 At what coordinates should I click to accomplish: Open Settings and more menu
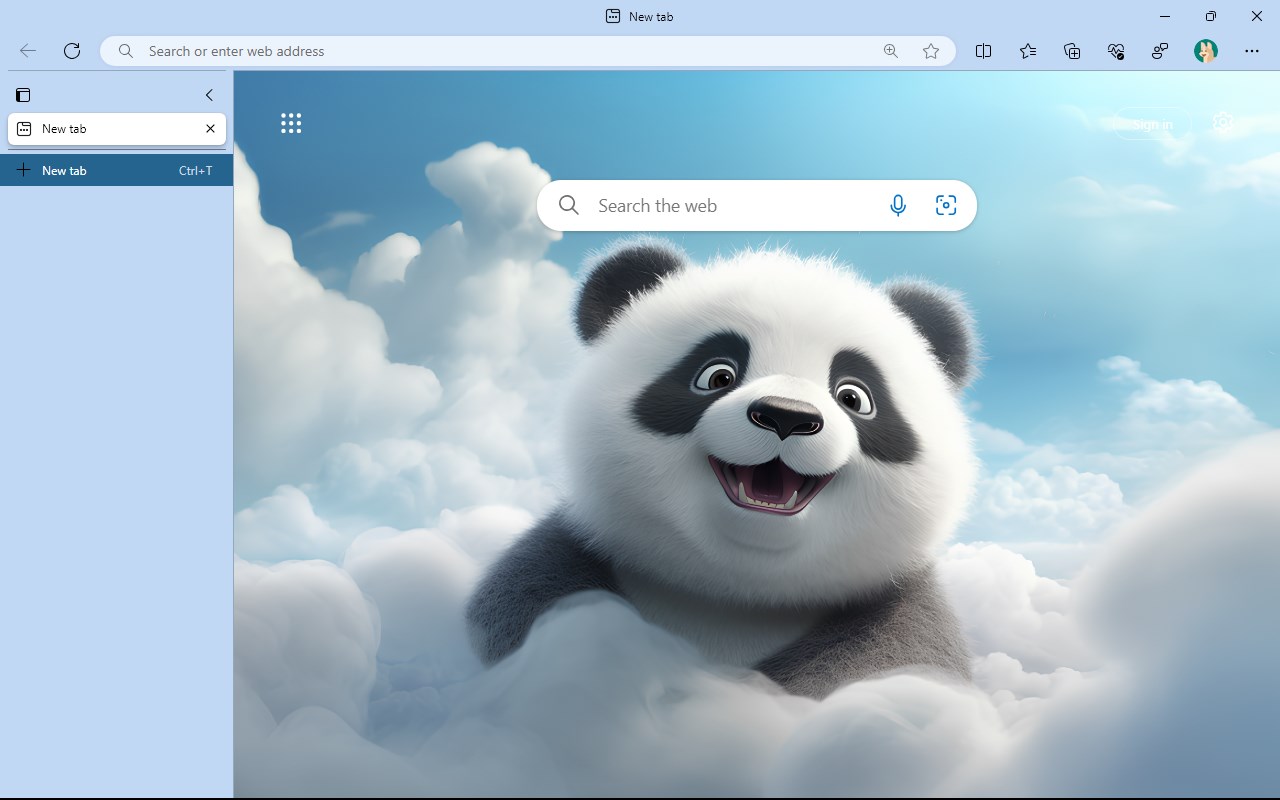pos(1252,51)
